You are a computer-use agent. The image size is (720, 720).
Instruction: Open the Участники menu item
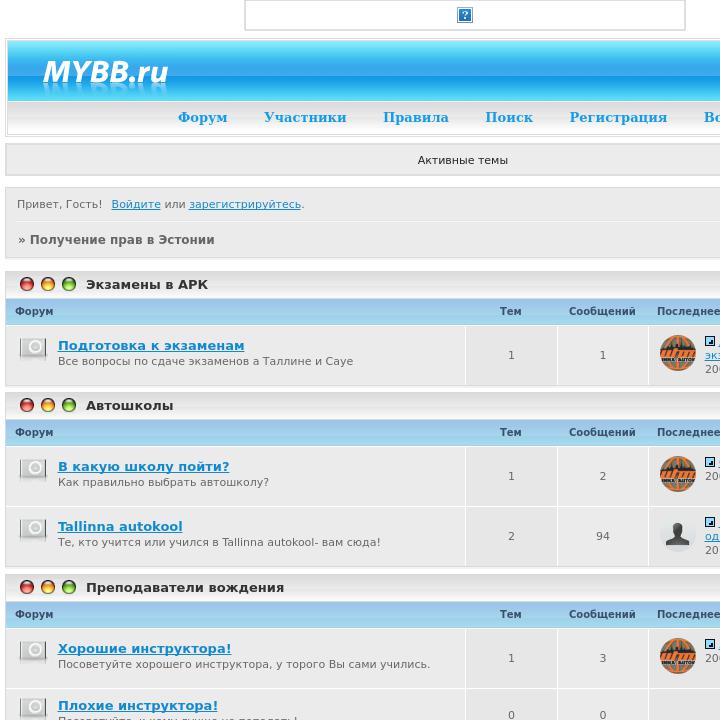(305, 118)
